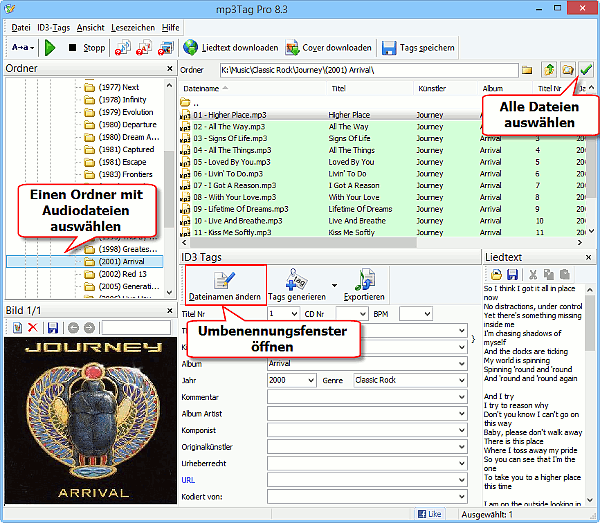Click the green checkmark select-all icon
The image size is (600, 523).
point(586,70)
